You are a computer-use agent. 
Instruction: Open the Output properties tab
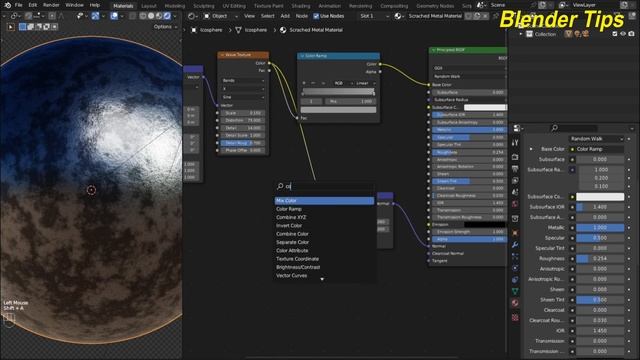[x=515, y=168]
